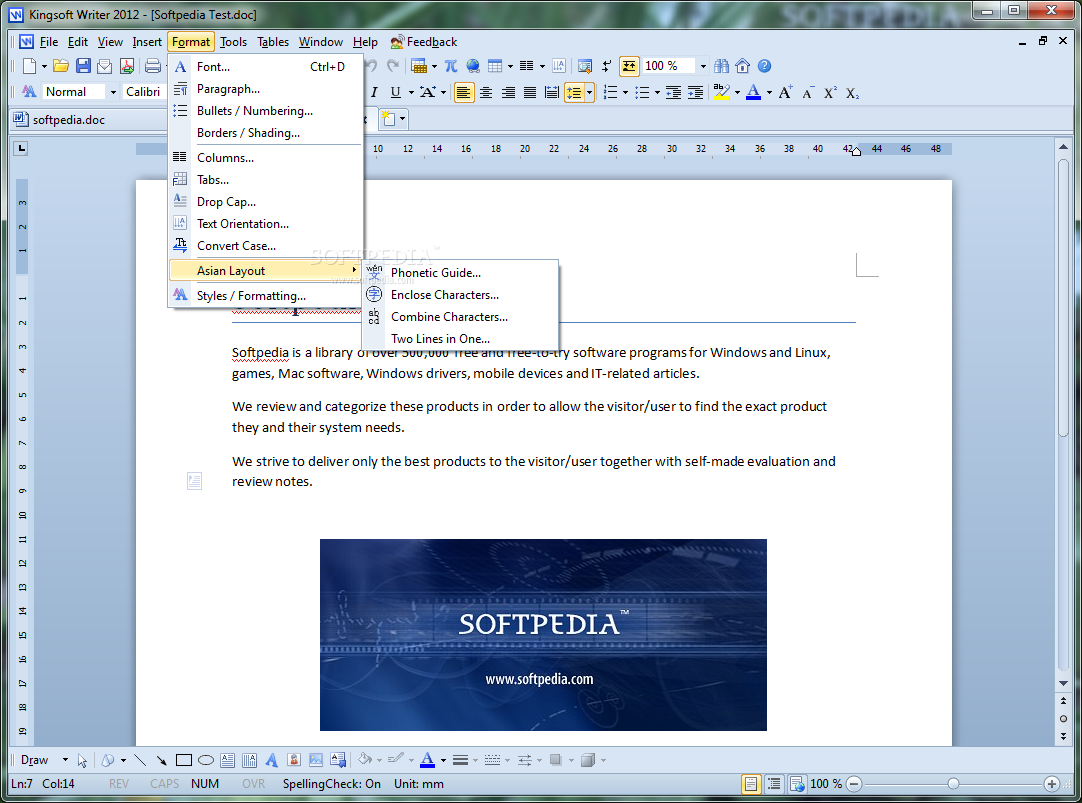Viewport: 1082px width, 803px height.
Task: Click the Find binoculars icon
Action: (721, 66)
